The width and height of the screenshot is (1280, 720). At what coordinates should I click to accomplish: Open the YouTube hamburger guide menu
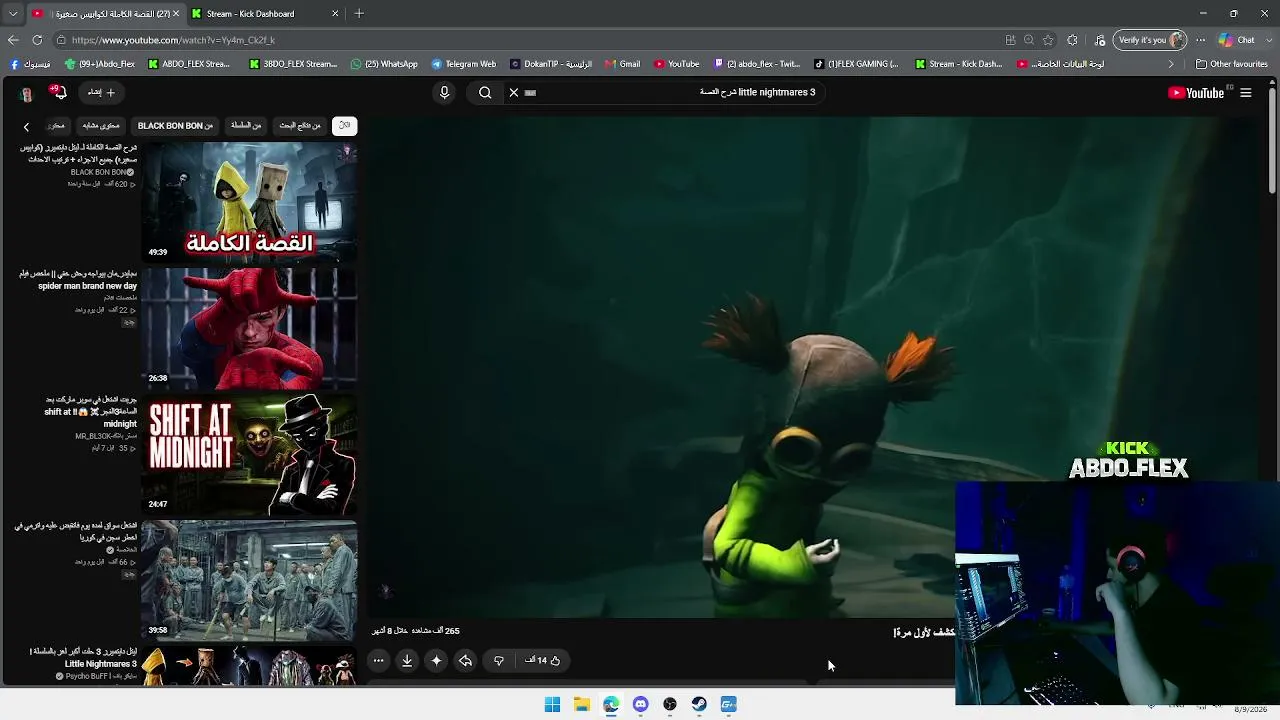pyautogui.click(x=1246, y=93)
